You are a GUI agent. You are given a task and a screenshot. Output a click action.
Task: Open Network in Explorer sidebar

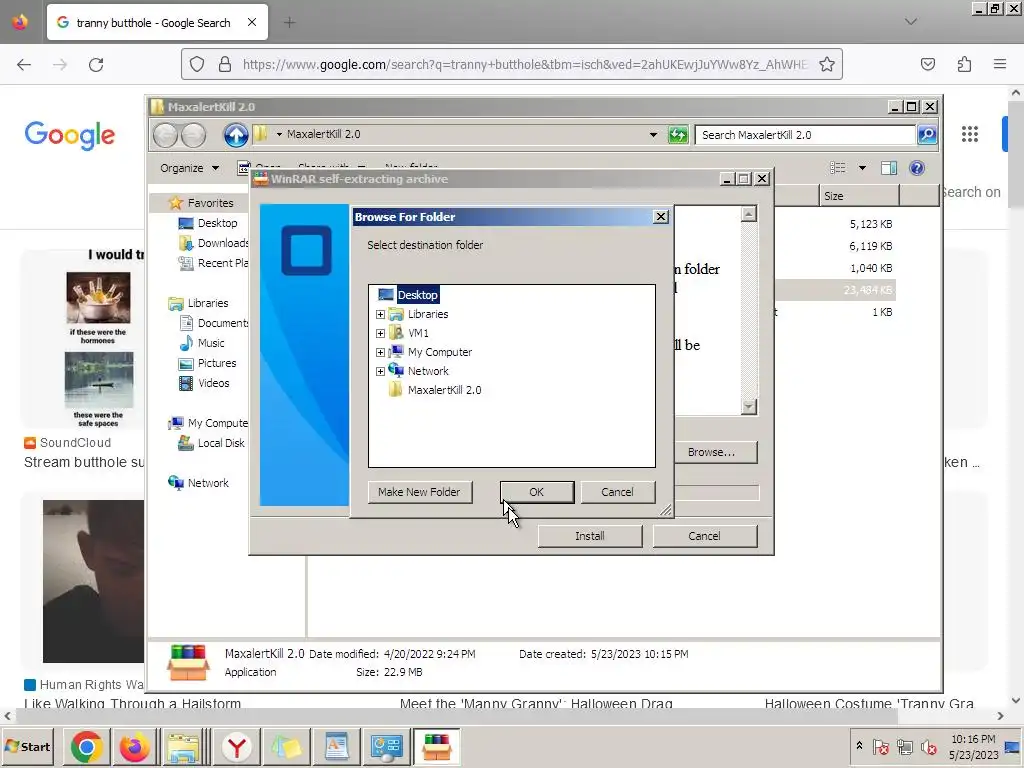click(208, 483)
